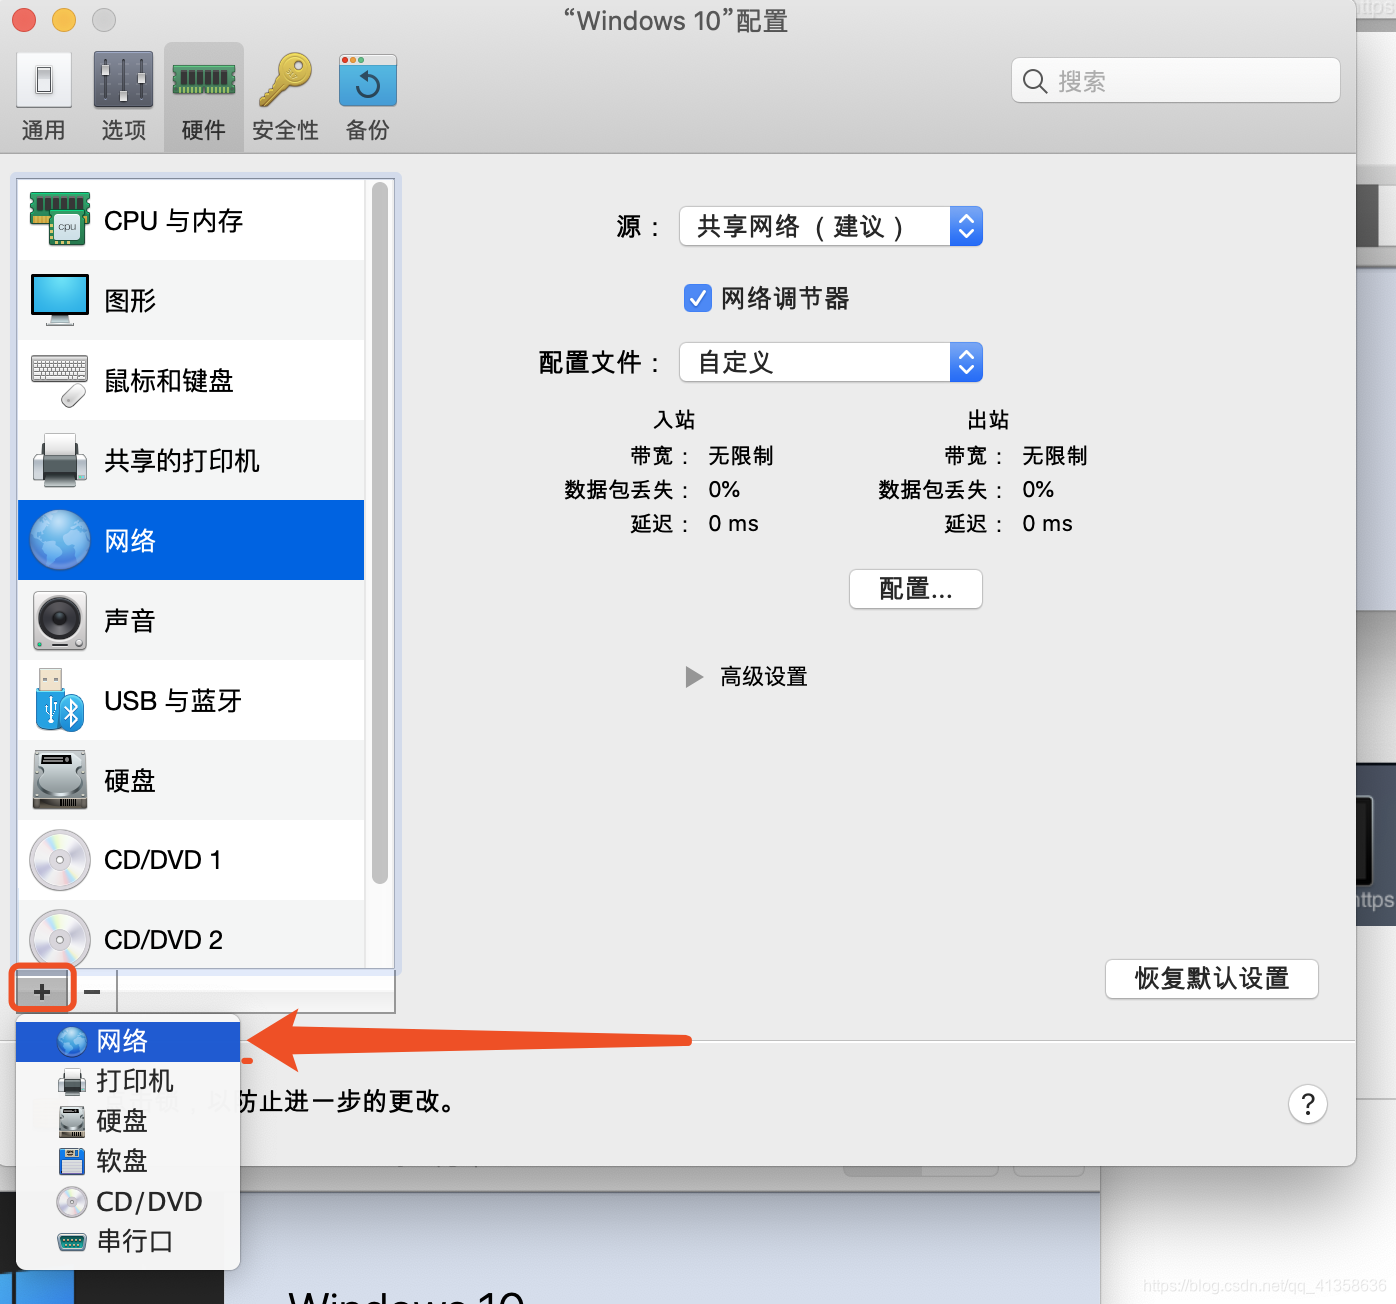Click the 入站 heading
1396x1304 pixels.
click(x=675, y=420)
